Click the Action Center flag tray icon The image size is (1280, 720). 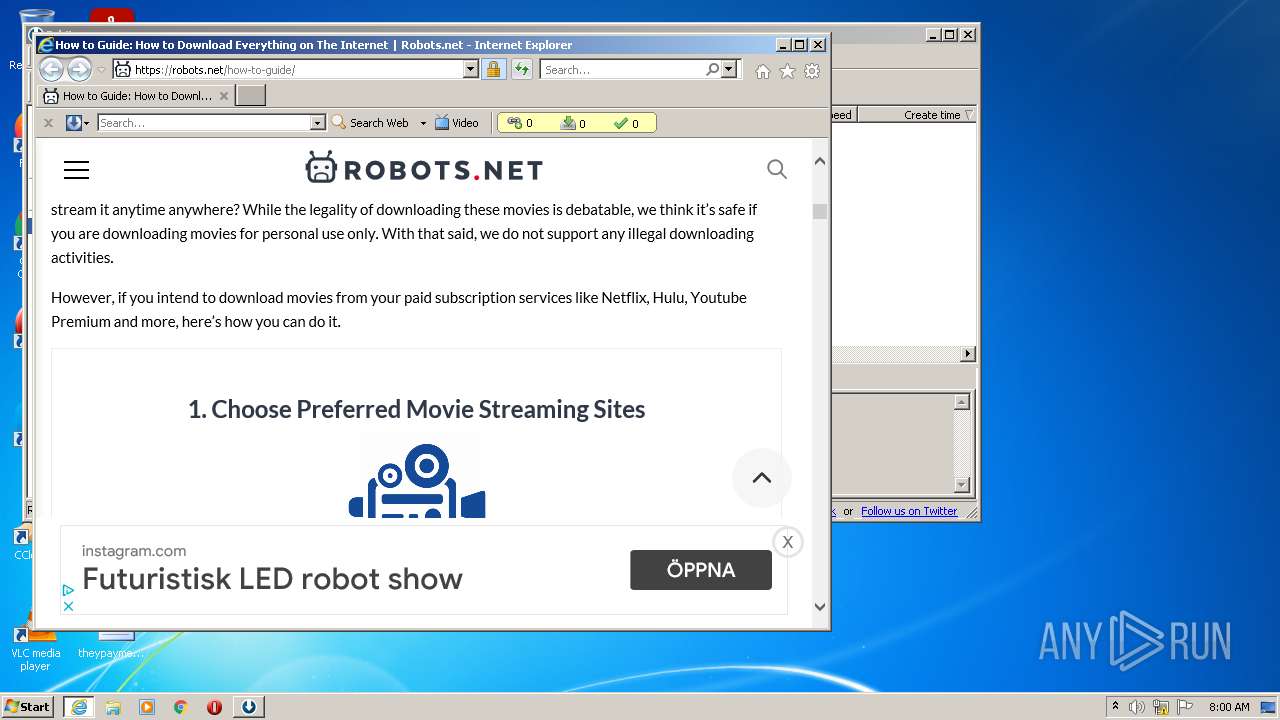point(1185,707)
